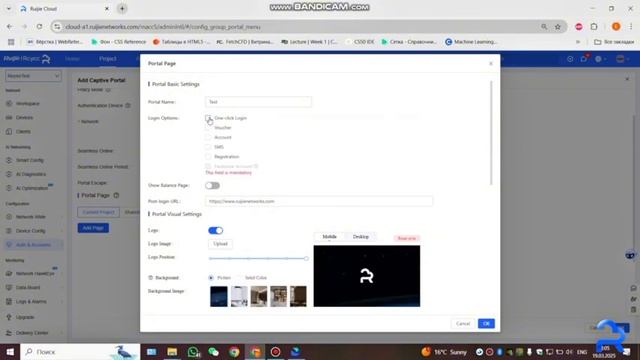Viewport: 640px width, 360px height.
Task: Confirm the dialog with the OK button
Action: 486,324
